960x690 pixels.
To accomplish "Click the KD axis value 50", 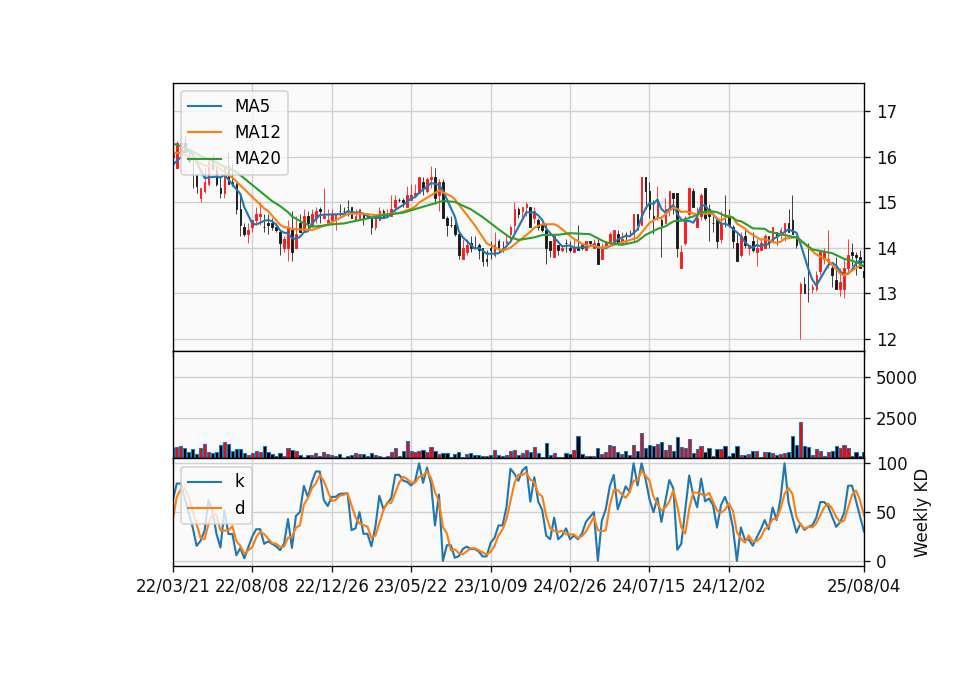I will (x=887, y=512).
